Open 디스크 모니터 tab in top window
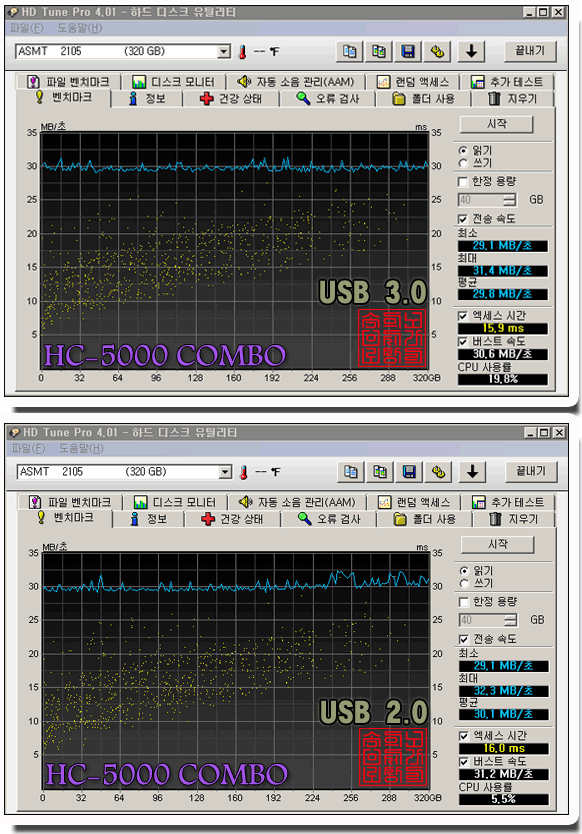Image resolution: width=582 pixels, height=834 pixels. (x=173, y=82)
